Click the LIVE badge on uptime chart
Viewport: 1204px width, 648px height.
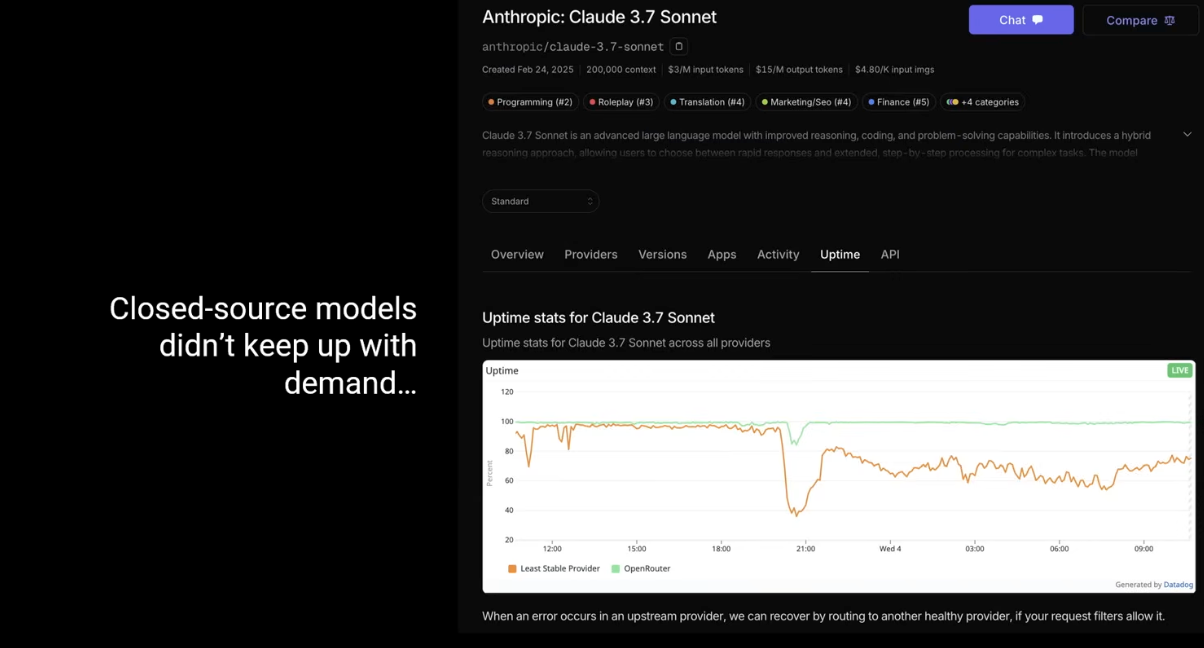pyautogui.click(x=1180, y=370)
